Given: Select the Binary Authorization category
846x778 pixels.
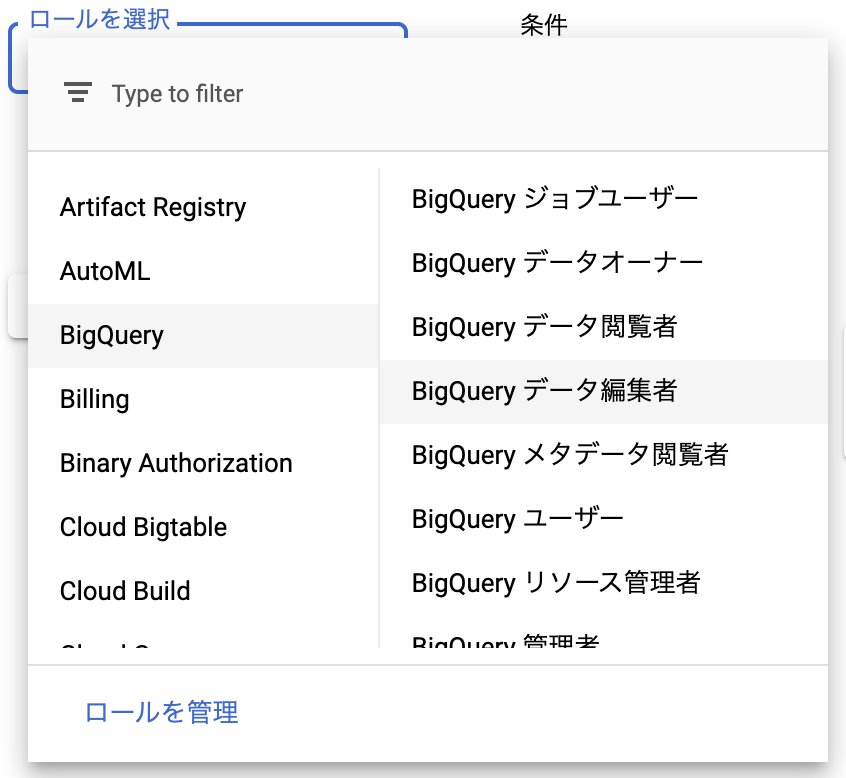Looking at the screenshot, I should 176,463.
